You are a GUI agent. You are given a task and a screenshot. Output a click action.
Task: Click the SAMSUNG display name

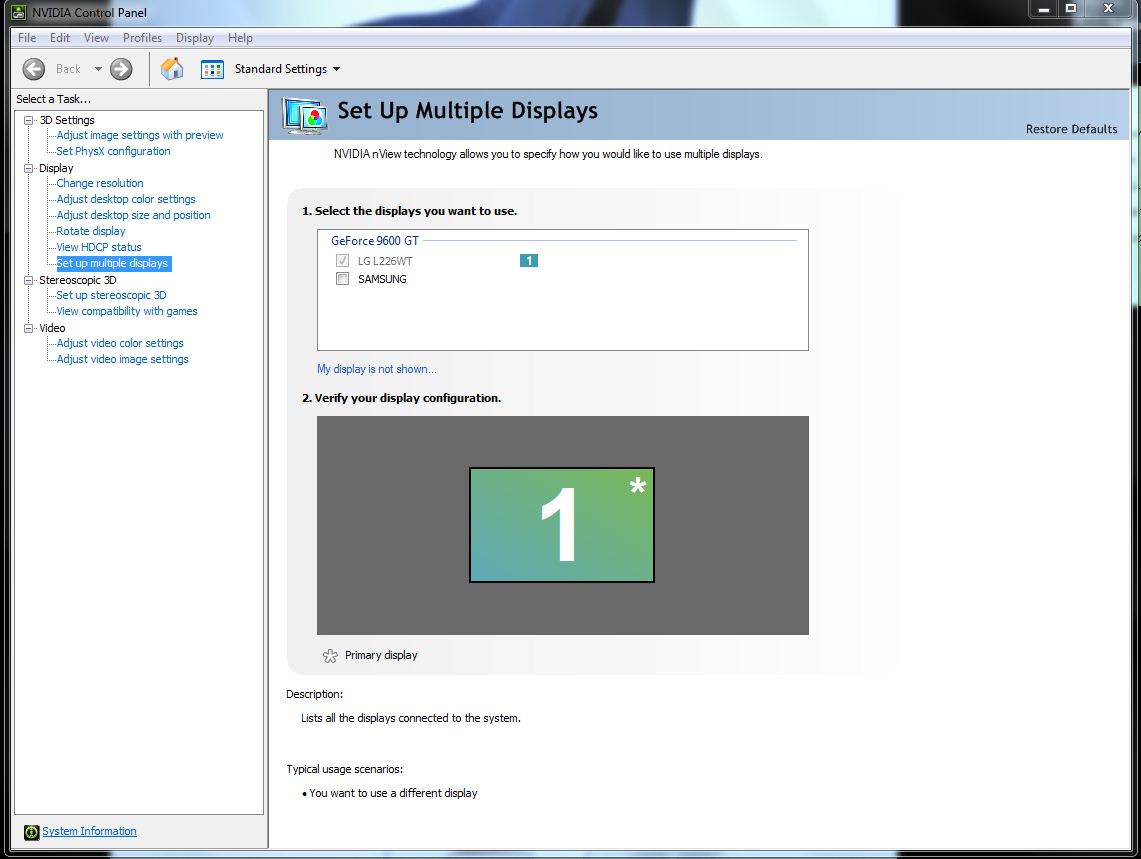[x=382, y=280]
